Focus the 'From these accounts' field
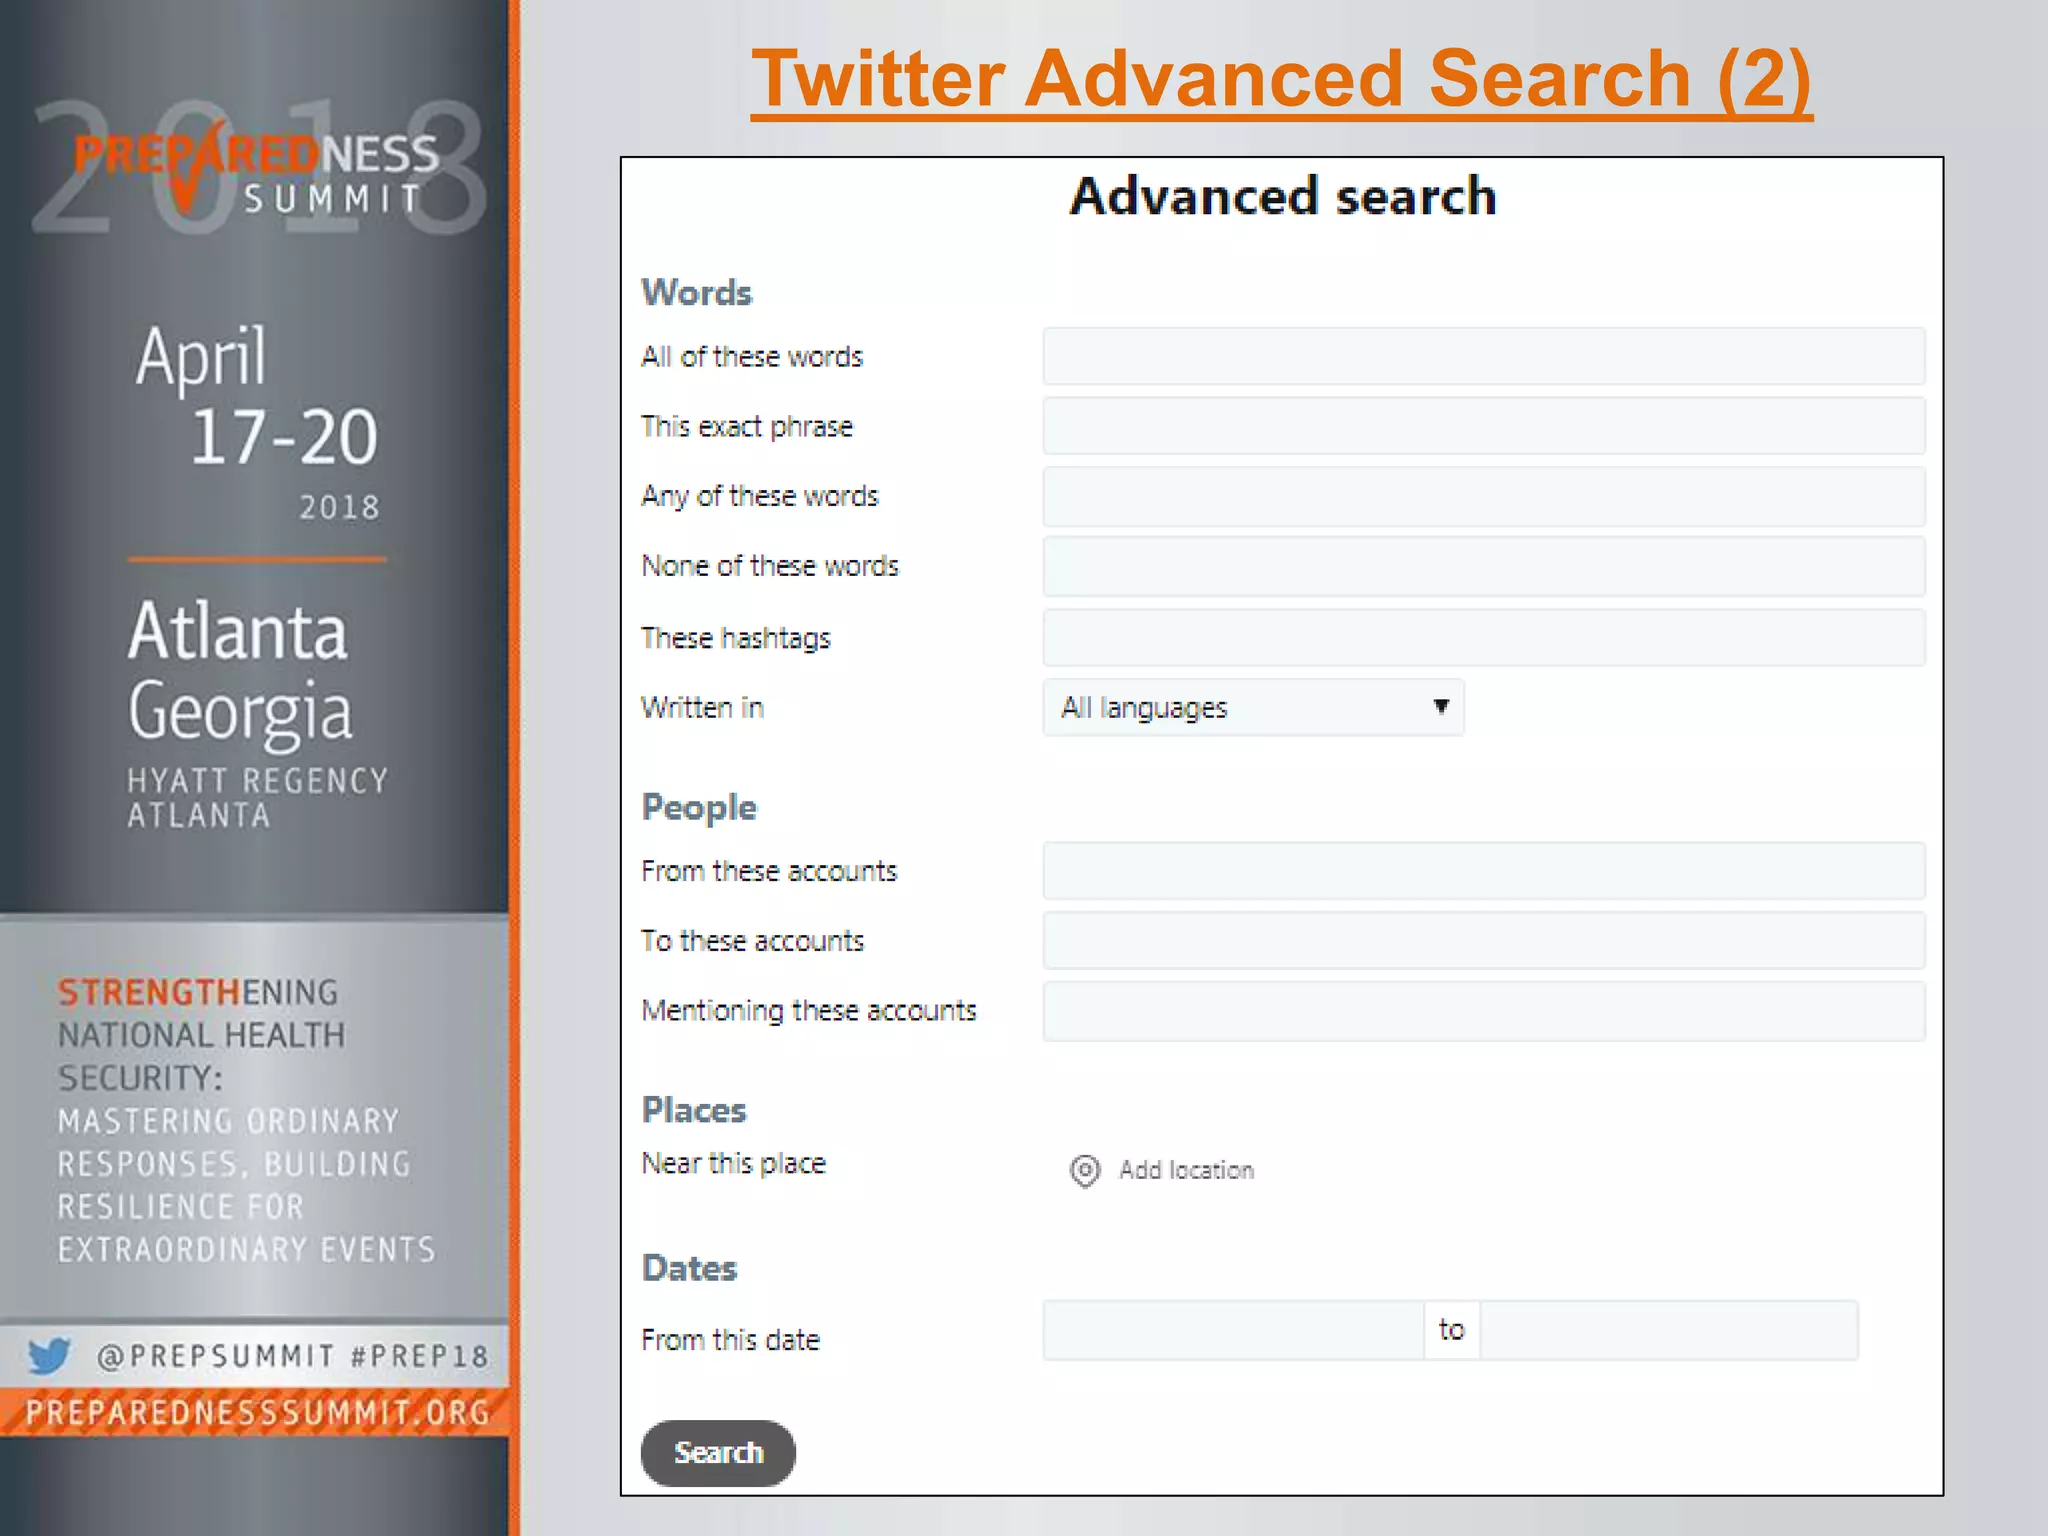This screenshot has width=2048, height=1536. (x=1484, y=871)
